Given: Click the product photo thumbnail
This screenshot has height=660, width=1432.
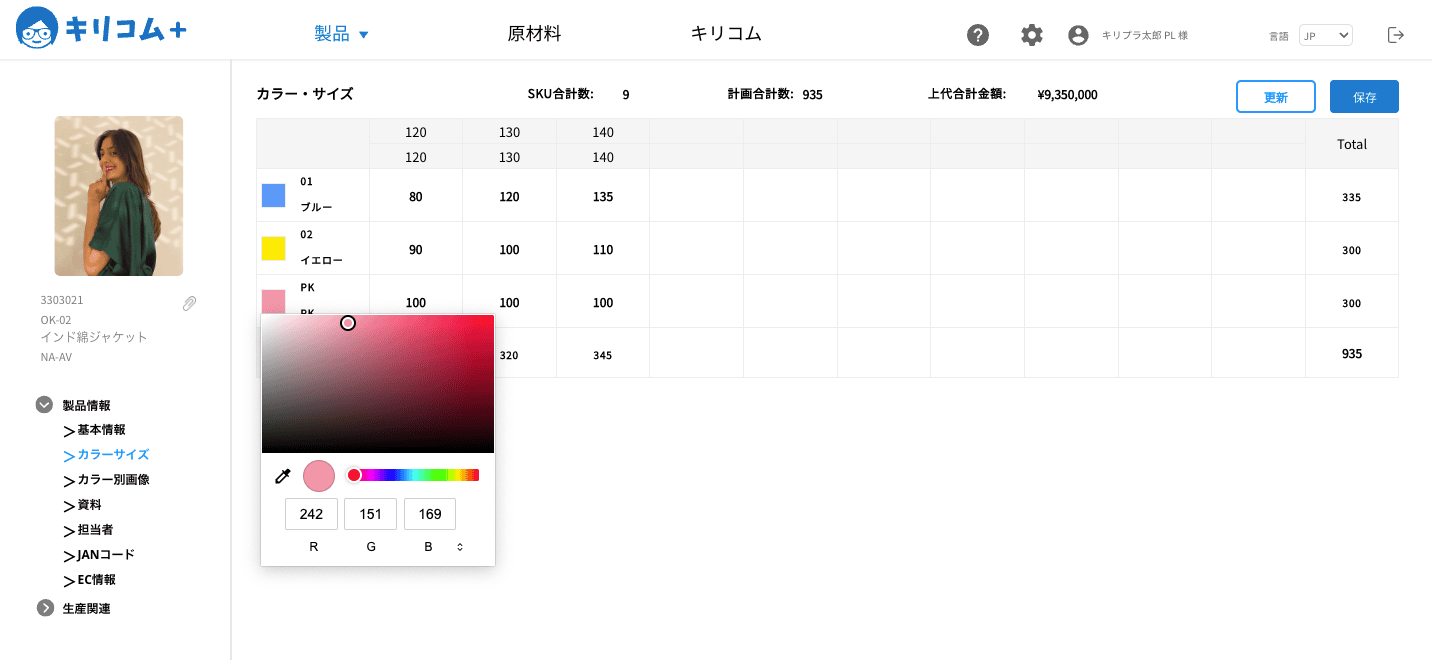Looking at the screenshot, I should [119, 196].
